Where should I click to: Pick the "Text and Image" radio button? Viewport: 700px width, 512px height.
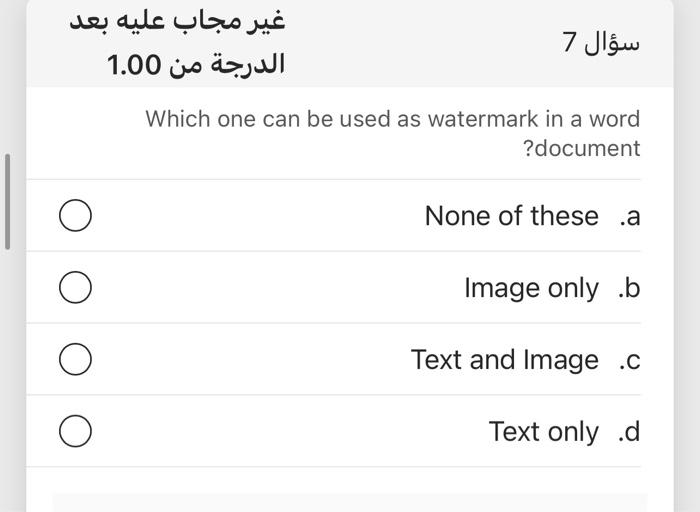coord(76,359)
